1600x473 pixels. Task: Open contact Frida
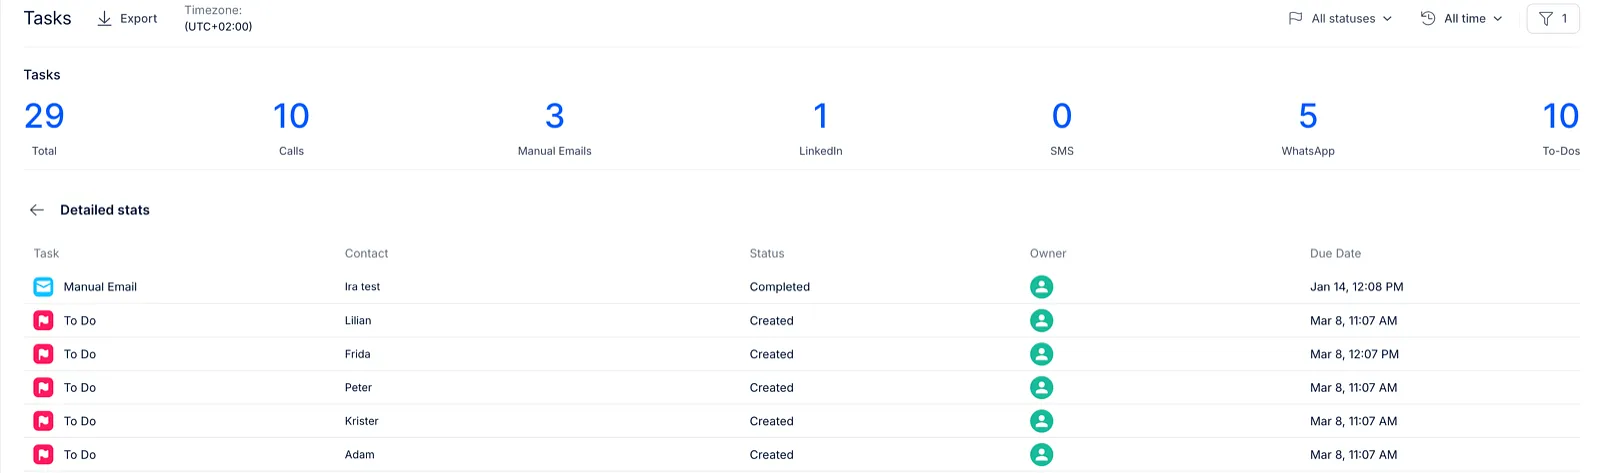tap(357, 354)
